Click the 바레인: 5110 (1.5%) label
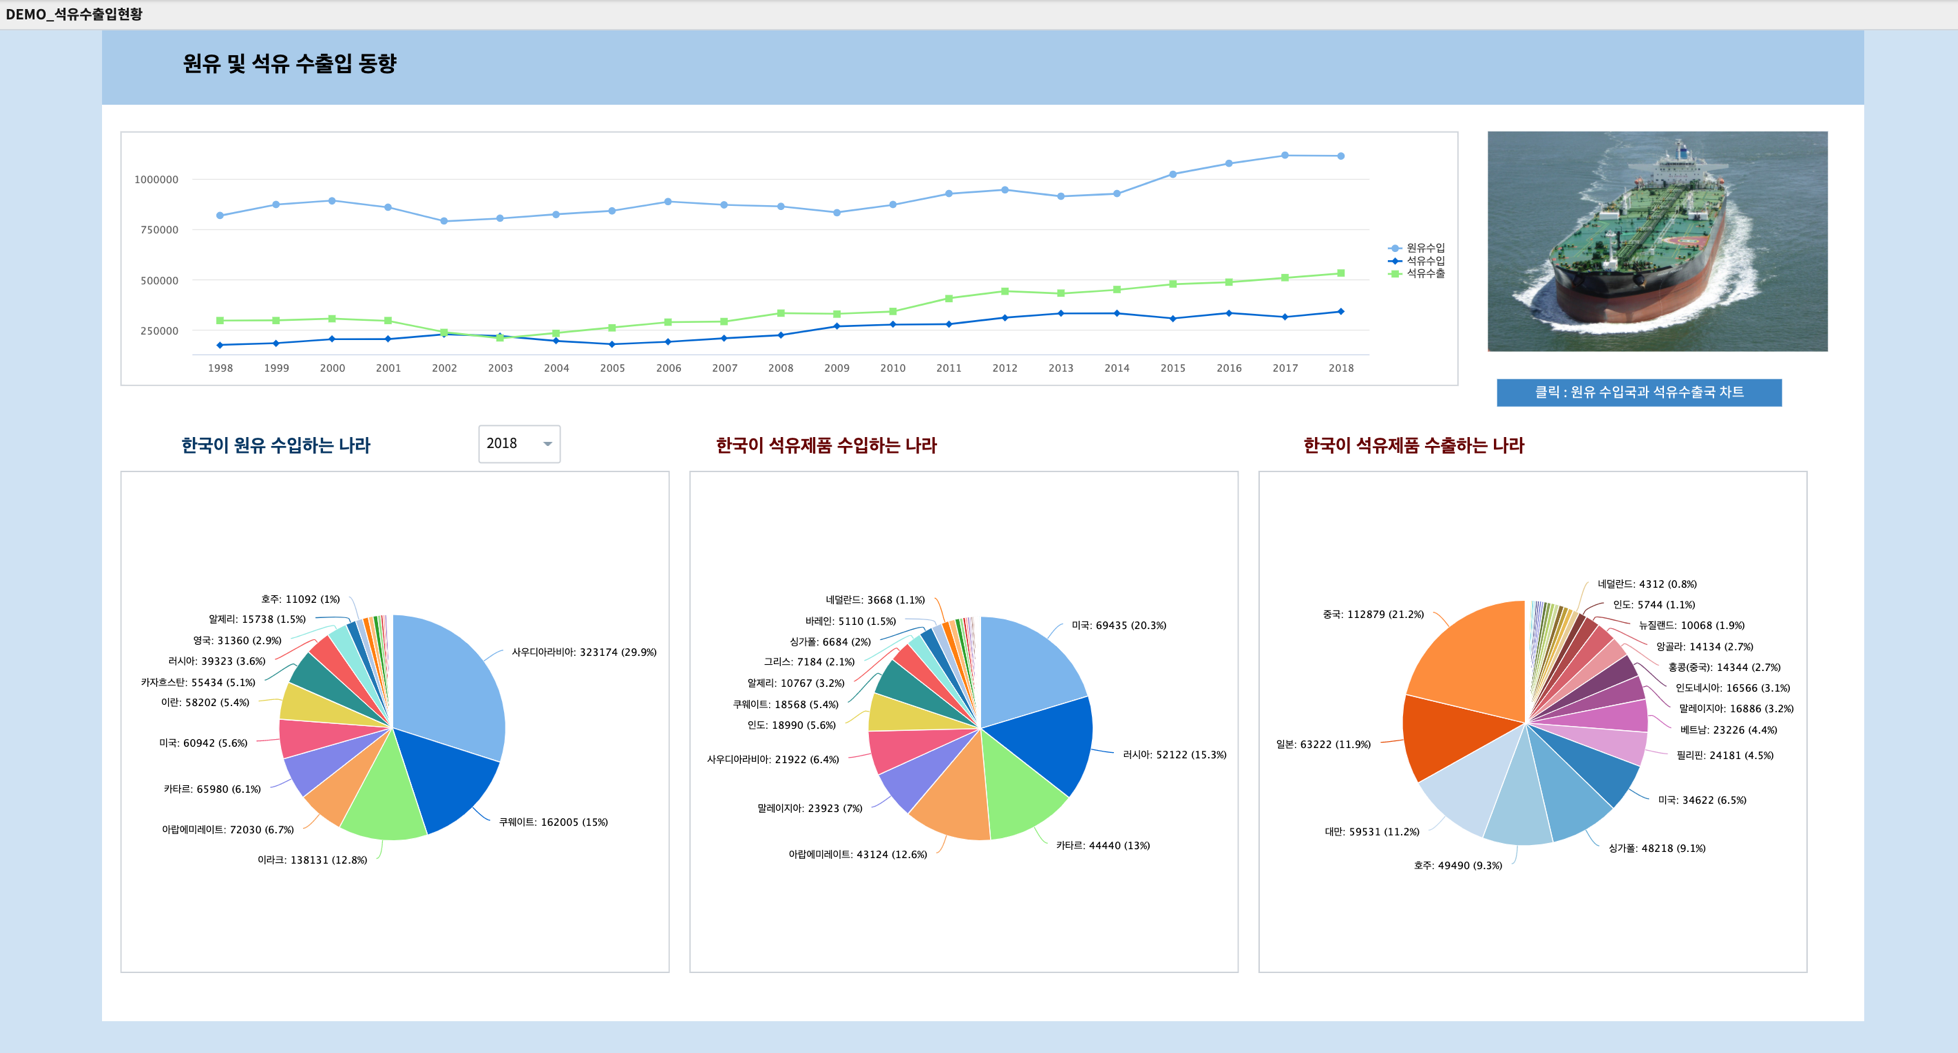 click(x=851, y=622)
